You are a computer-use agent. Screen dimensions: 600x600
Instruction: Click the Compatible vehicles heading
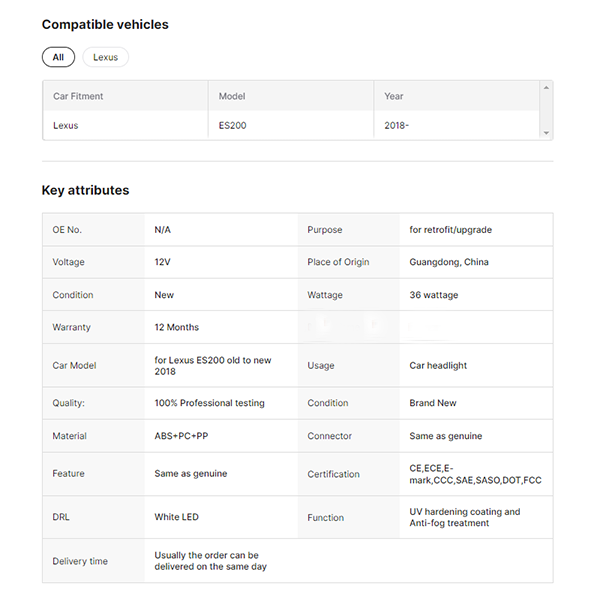105,24
